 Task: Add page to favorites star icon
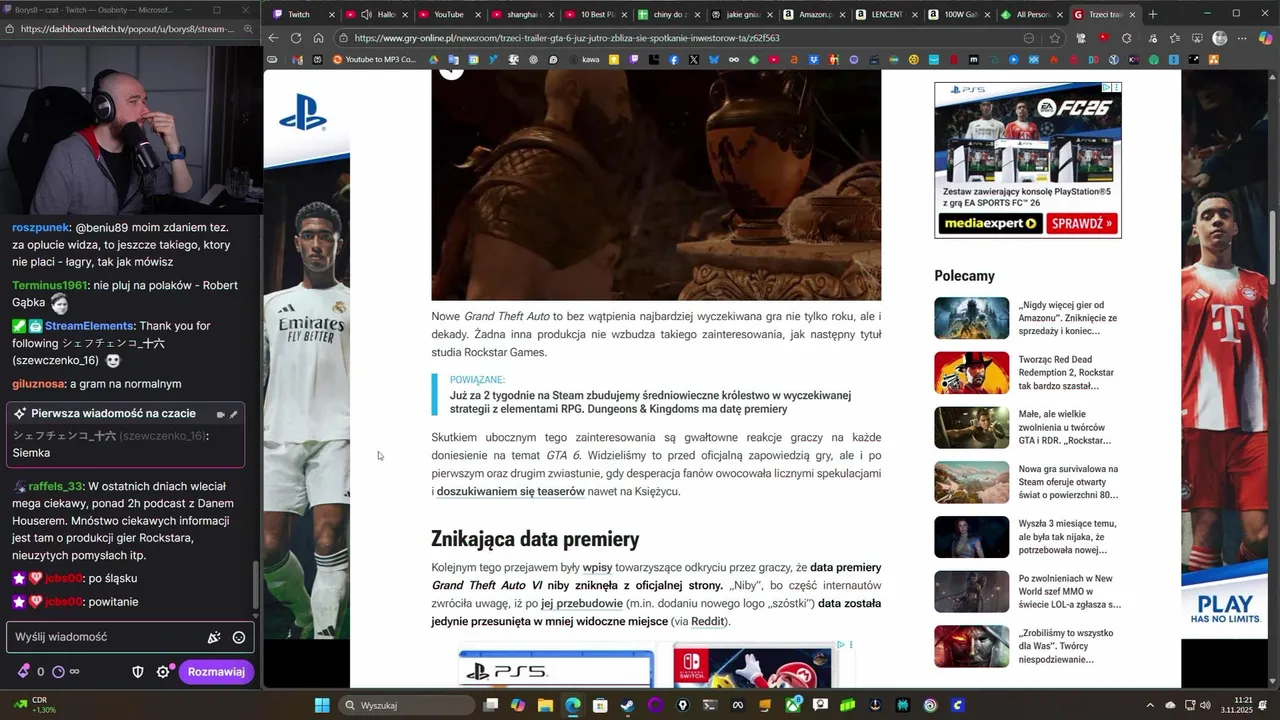[x=1055, y=38]
